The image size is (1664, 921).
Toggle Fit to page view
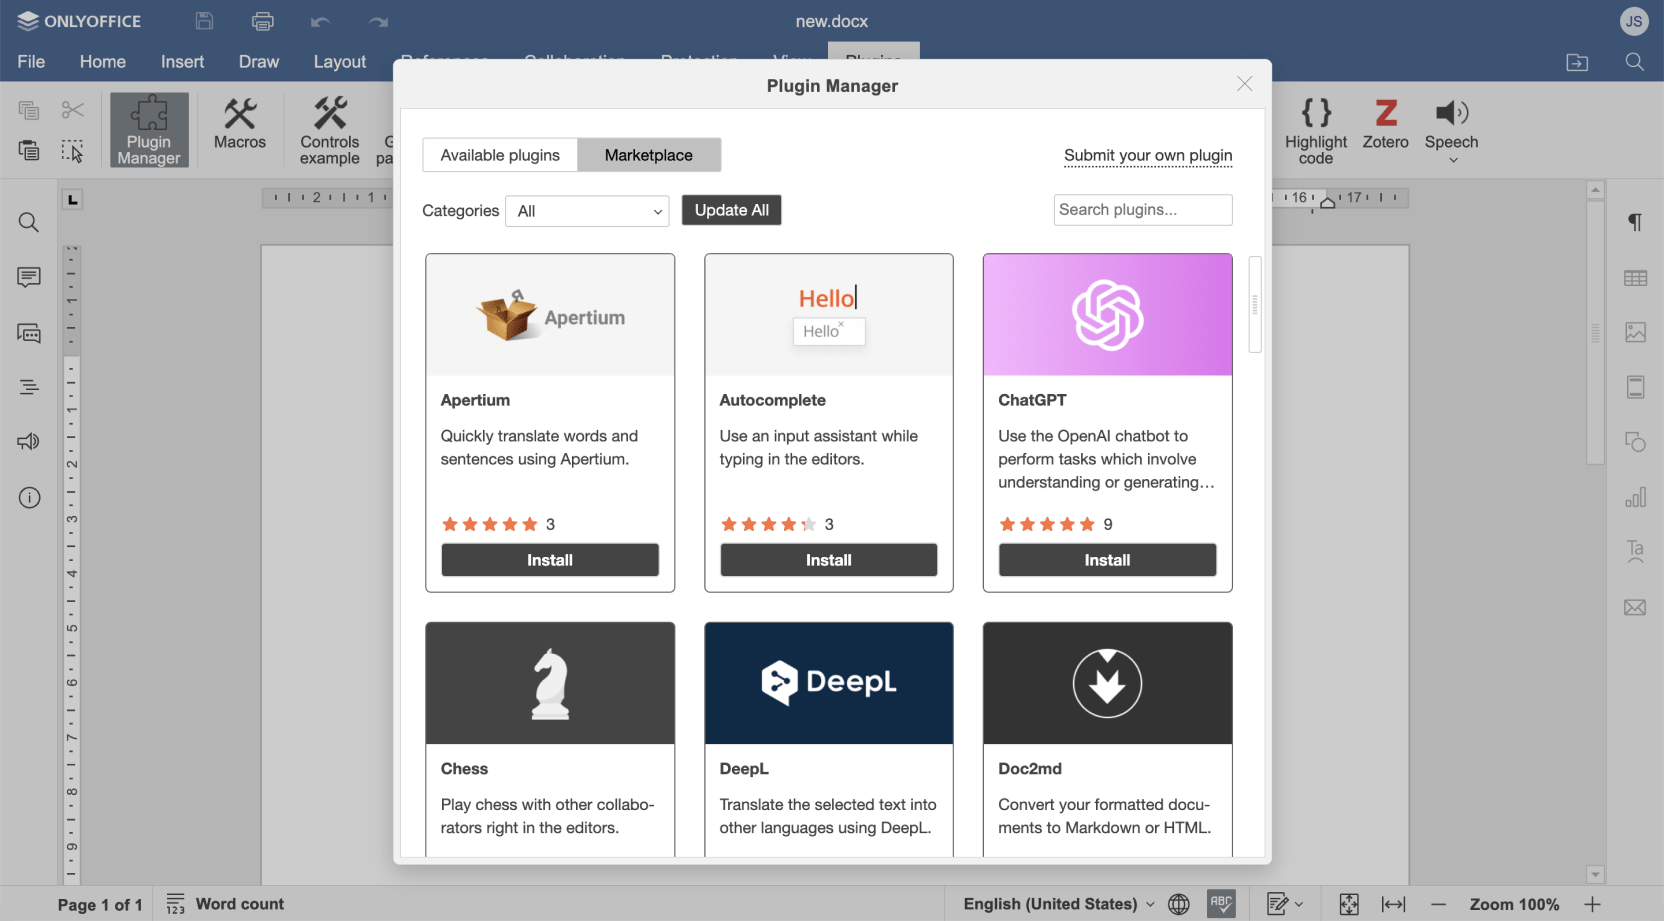click(x=1348, y=904)
